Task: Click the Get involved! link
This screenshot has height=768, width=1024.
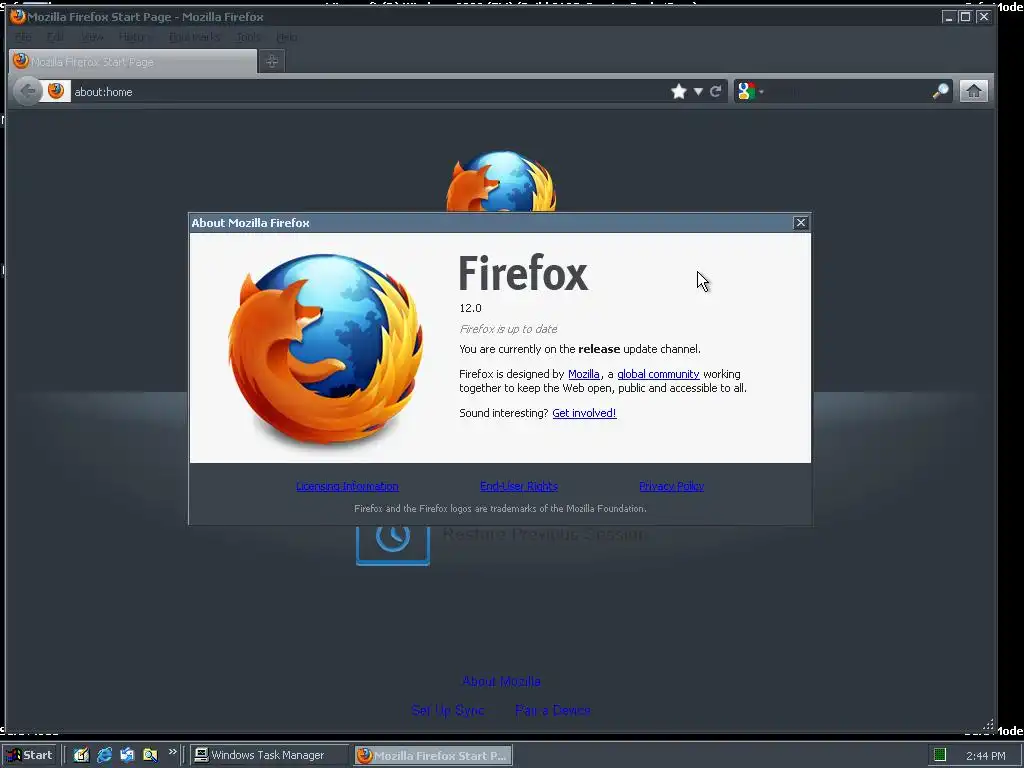Action: 584,413
